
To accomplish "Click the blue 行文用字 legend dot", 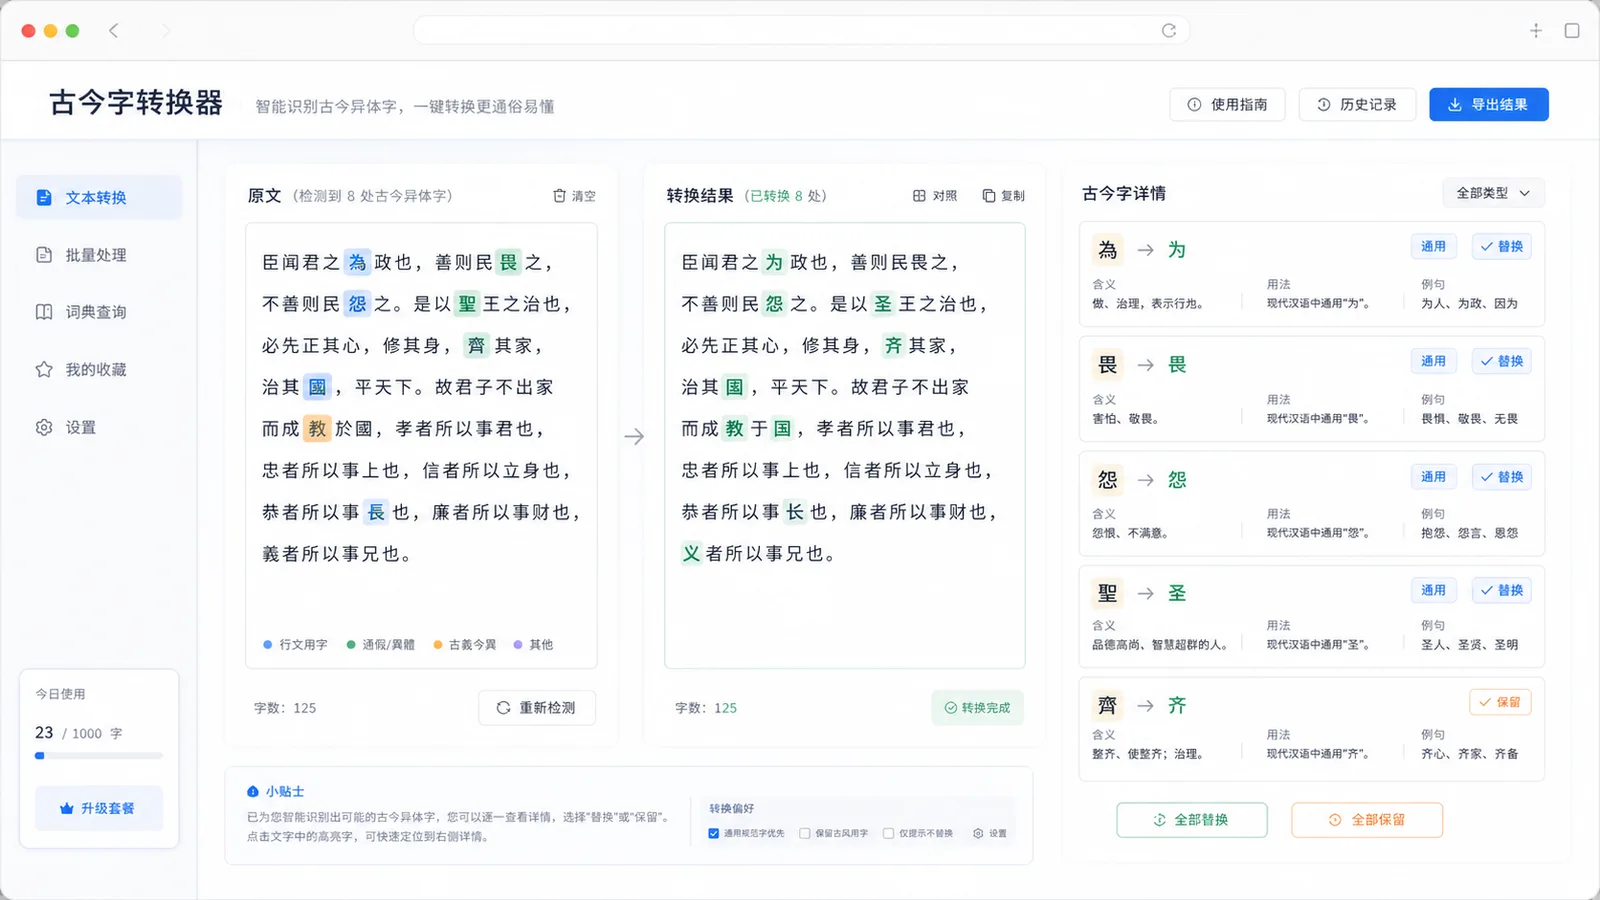I will coord(267,645).
